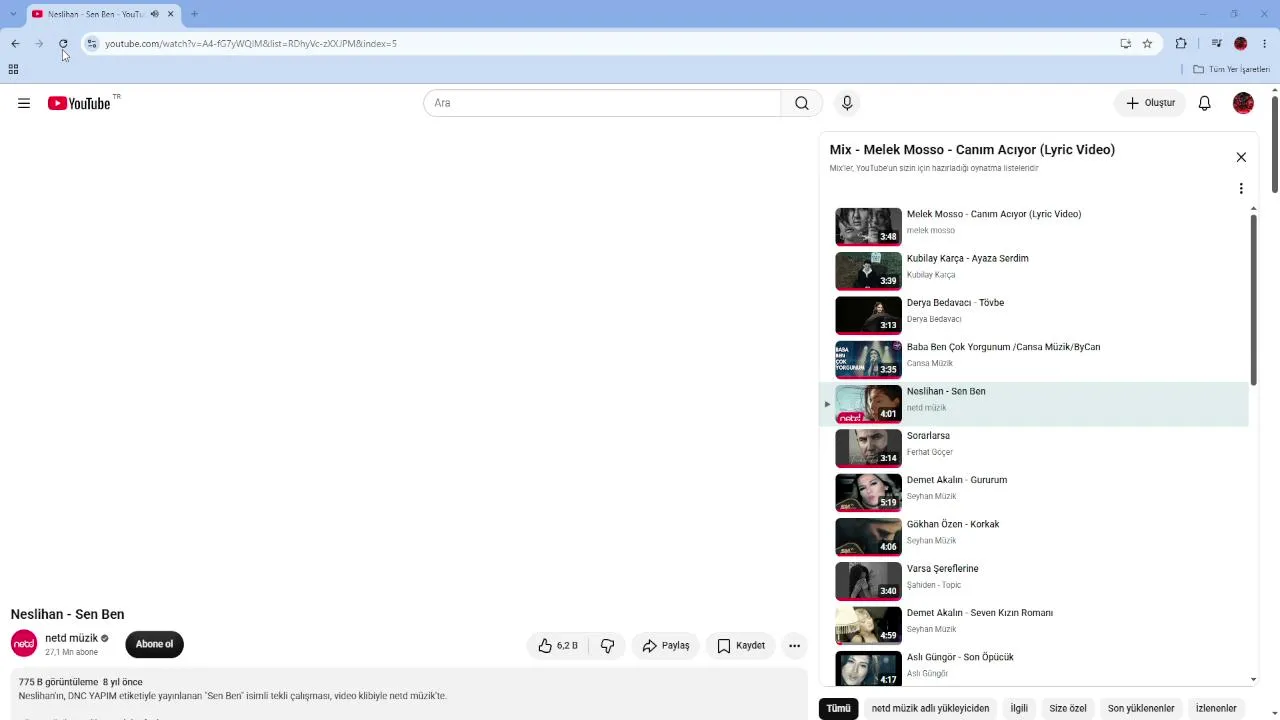Click the Neslihan - Sen Ben playlist title
This screenshot has width=1280, height=720.
[946, 391]
